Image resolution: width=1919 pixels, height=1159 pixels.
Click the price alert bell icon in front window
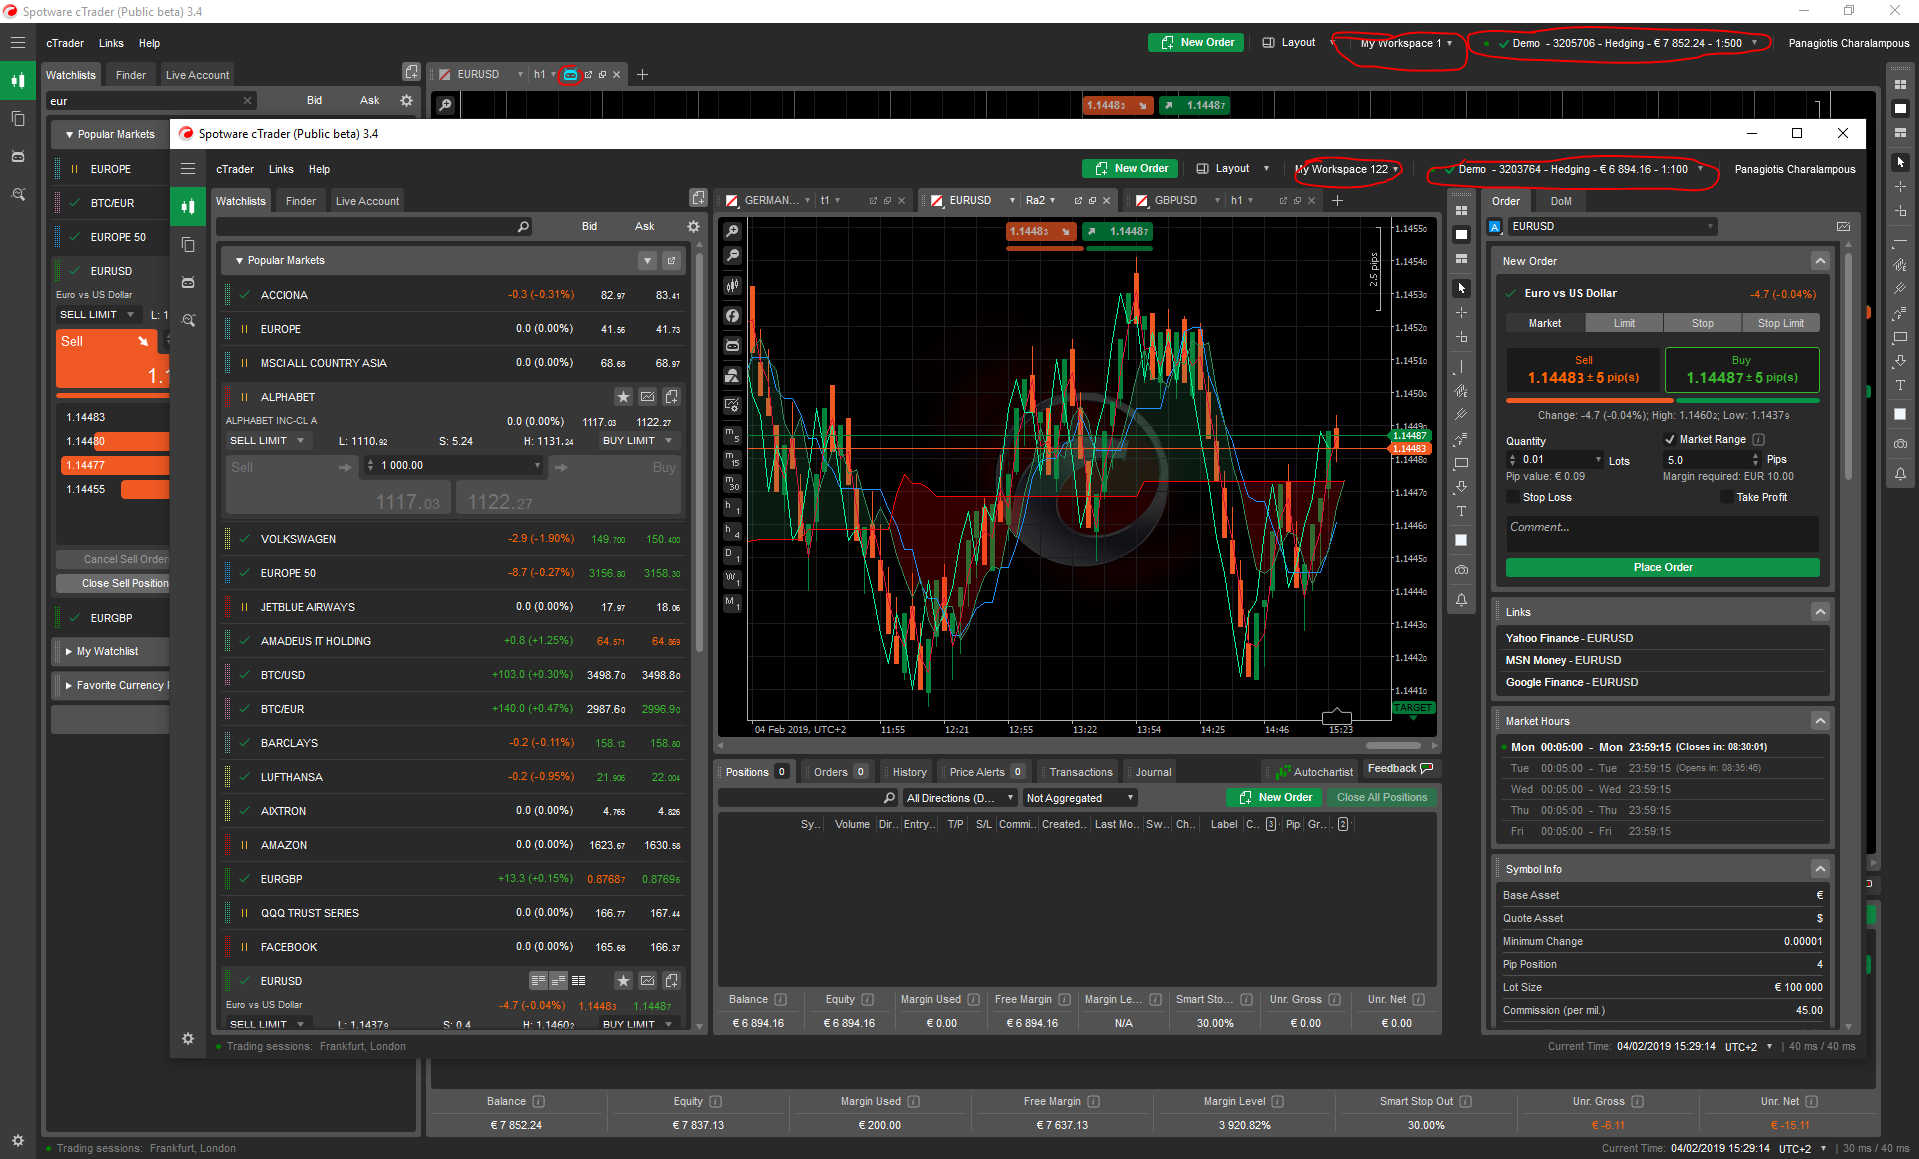(x=1461, y=600)
